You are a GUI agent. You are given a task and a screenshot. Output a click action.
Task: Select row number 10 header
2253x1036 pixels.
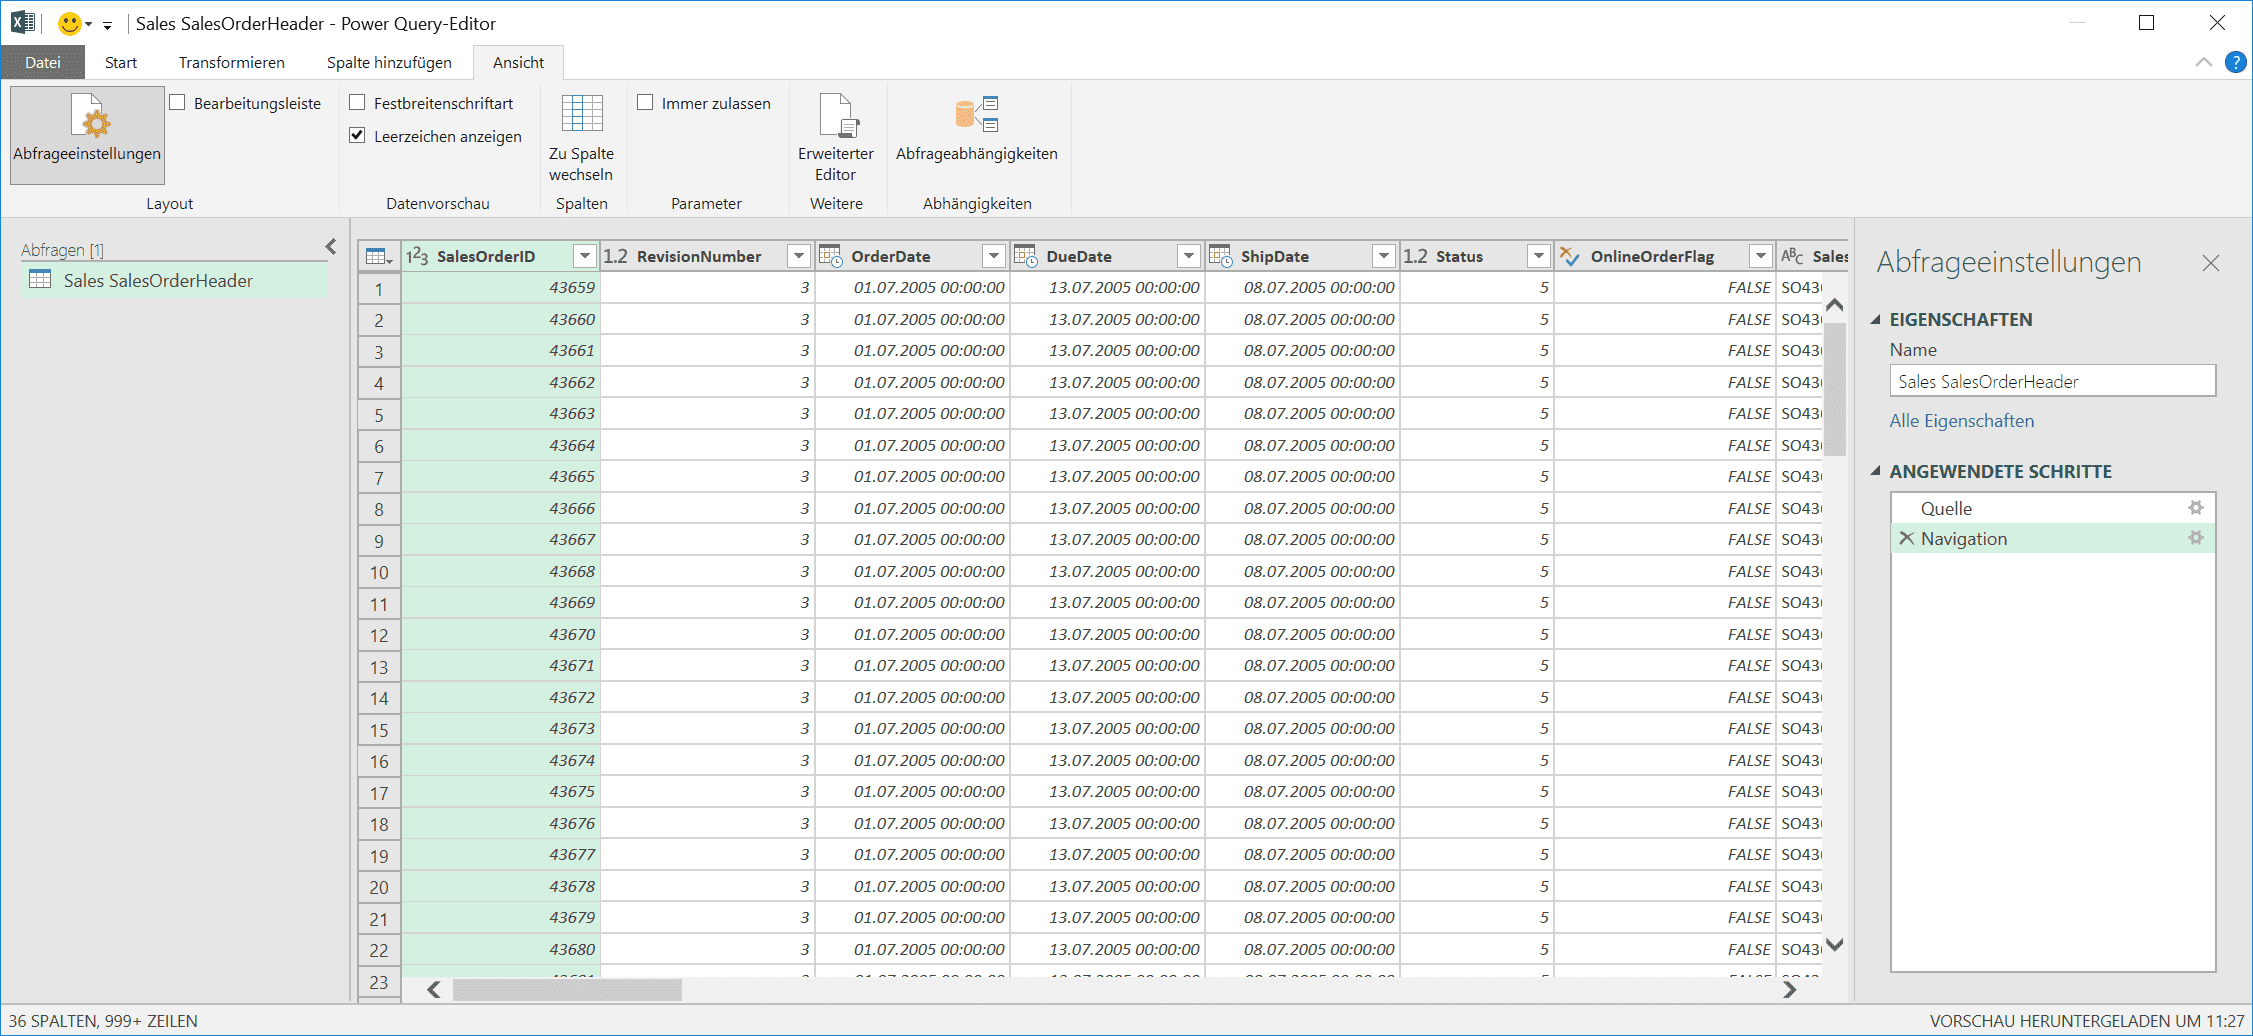pos(379,572)
